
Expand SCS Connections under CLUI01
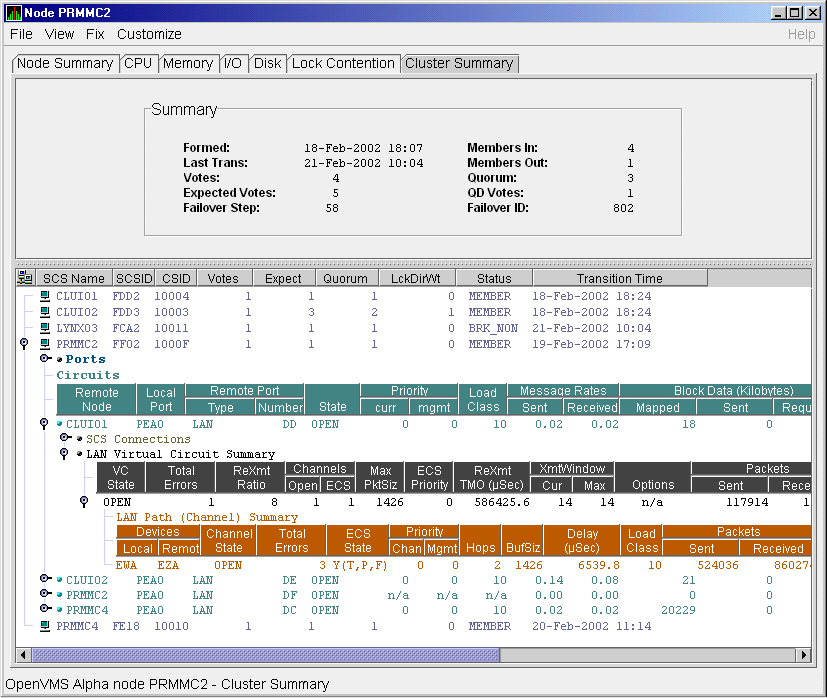[65, 437]
